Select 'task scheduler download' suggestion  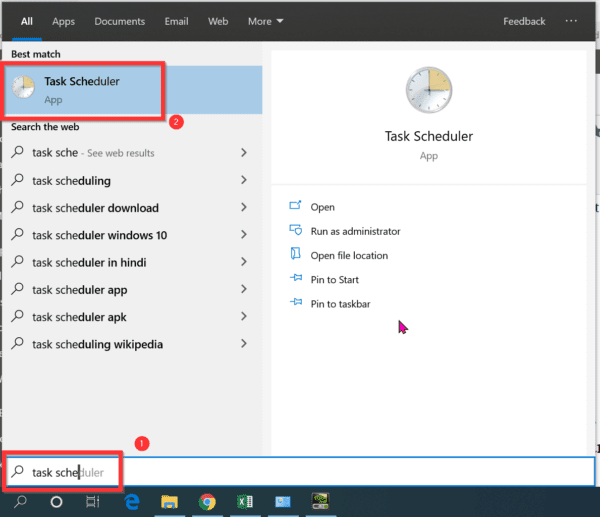click(x=132, y=208)
